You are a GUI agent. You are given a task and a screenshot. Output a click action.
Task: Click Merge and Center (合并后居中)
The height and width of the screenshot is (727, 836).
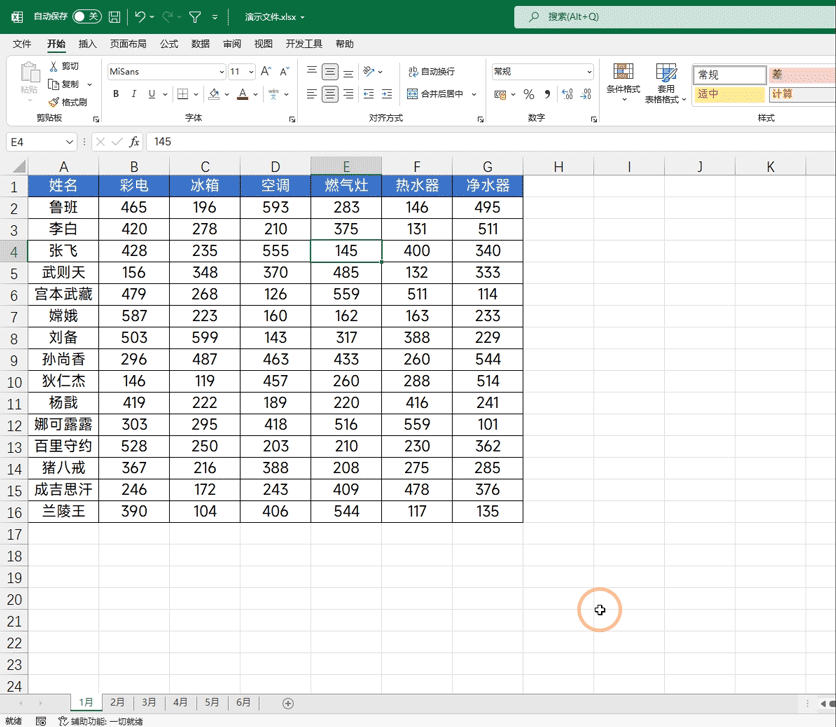pyautogui.click(x=436, y=94)
